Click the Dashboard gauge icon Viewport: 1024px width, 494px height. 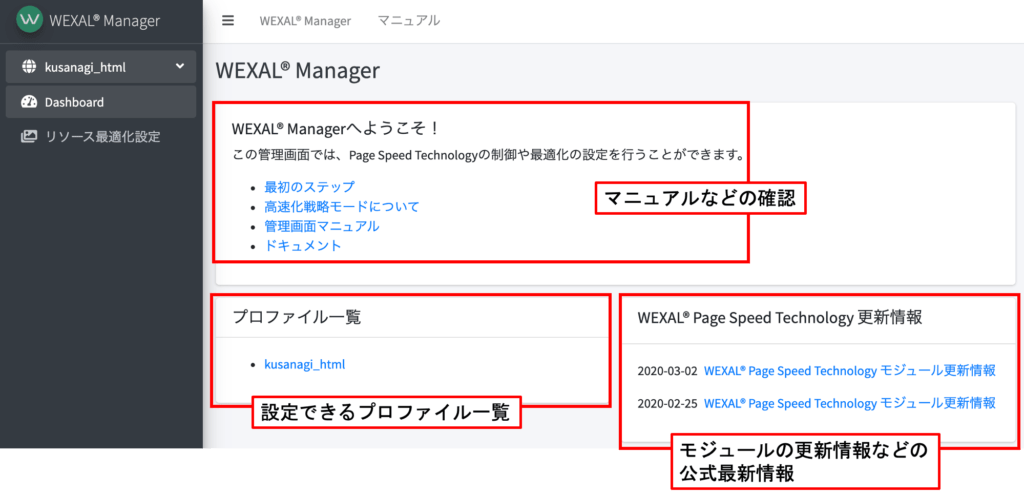coord(29,102)
